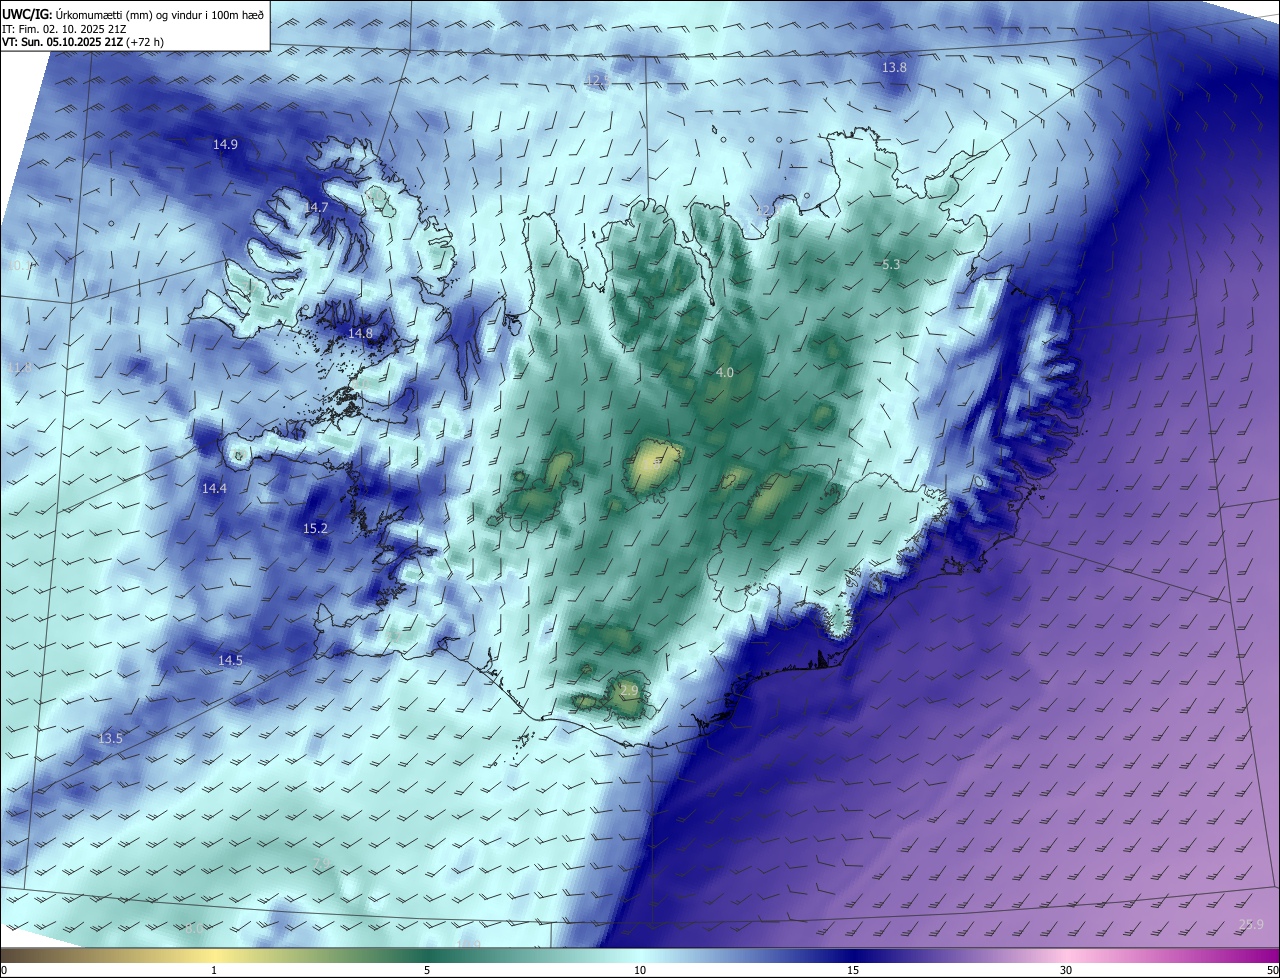Click the 0 tick on color scale
Screen dimensions: 1280x978
[4, 970]
